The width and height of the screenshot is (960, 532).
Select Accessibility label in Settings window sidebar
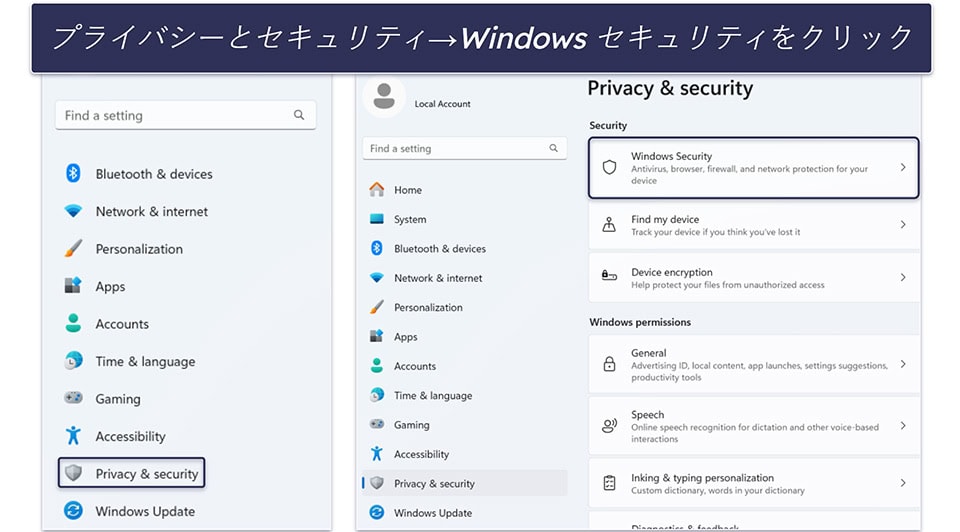(421, 454)
